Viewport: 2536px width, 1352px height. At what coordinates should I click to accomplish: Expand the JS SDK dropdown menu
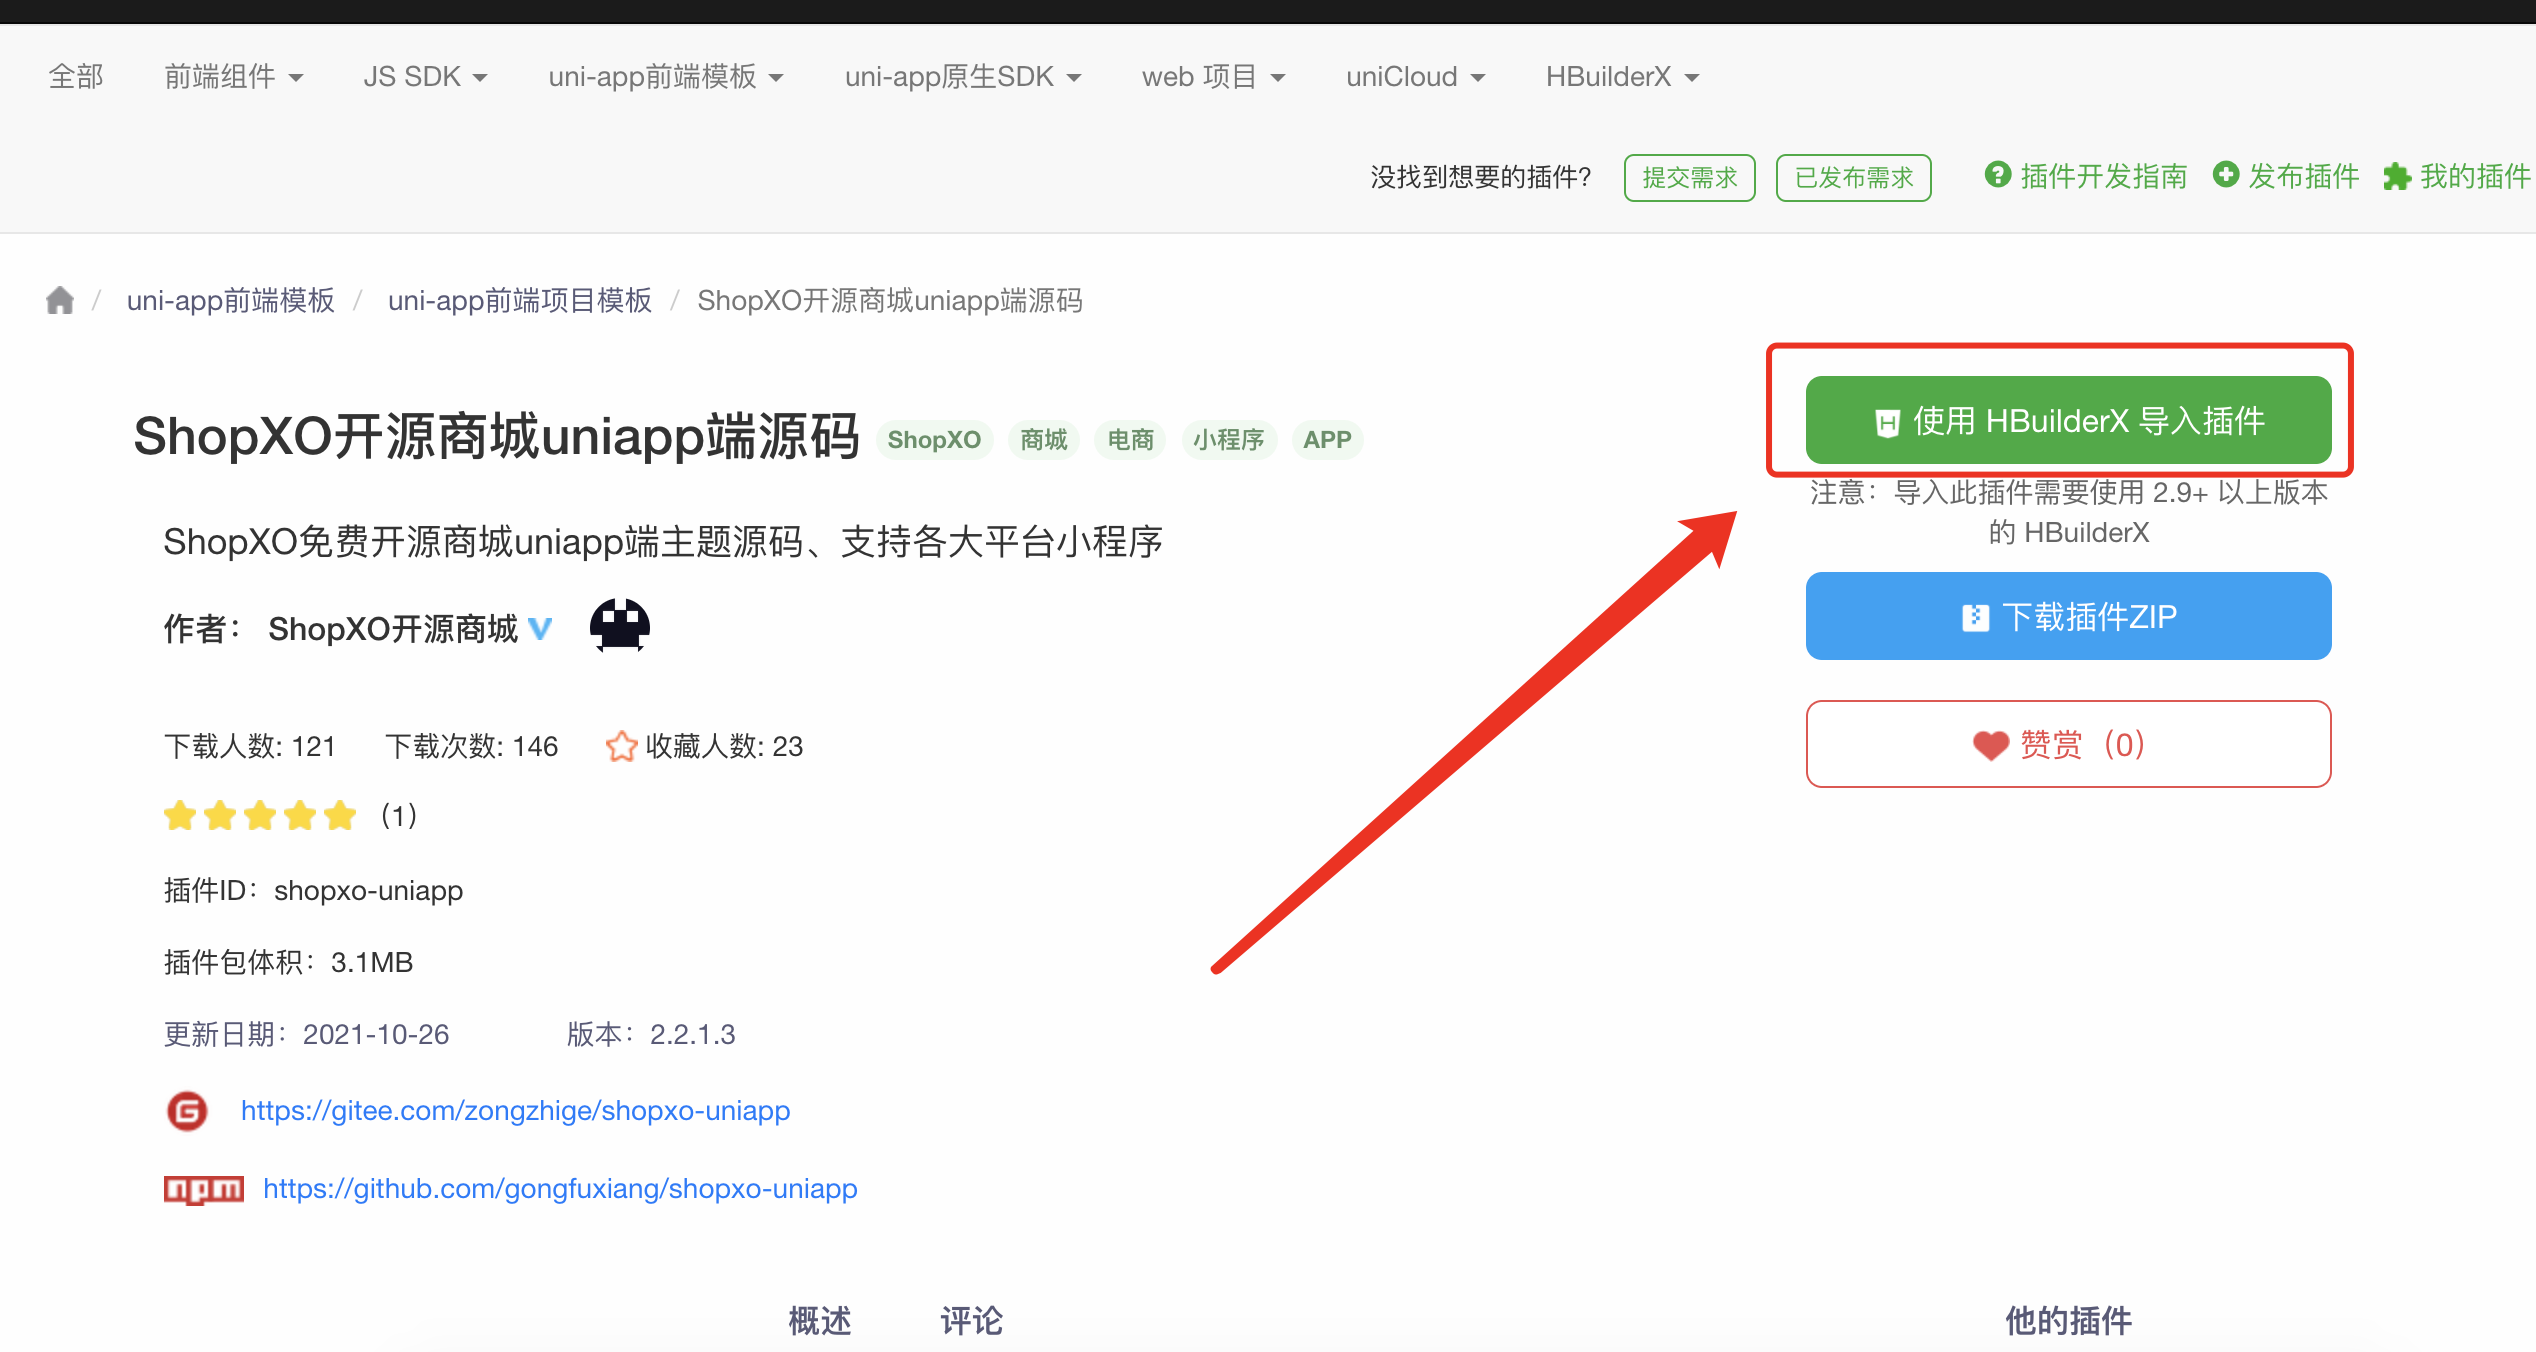coord(425,77)
